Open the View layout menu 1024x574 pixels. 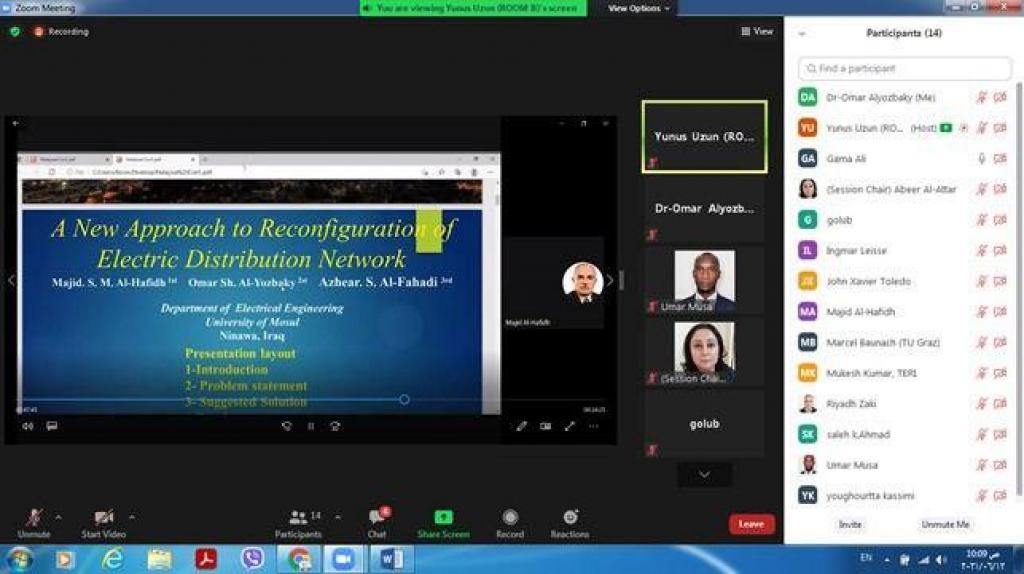(757, 32)
